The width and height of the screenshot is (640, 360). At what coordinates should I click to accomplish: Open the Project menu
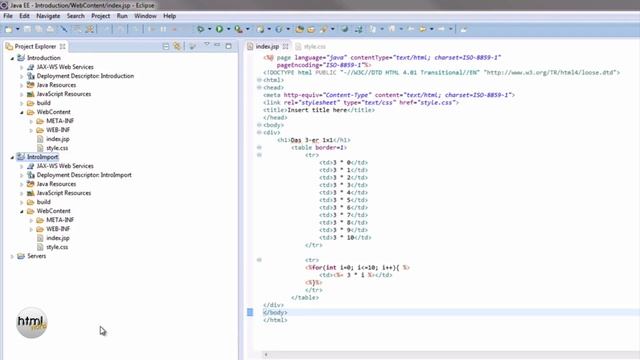[x=100, y=16]
